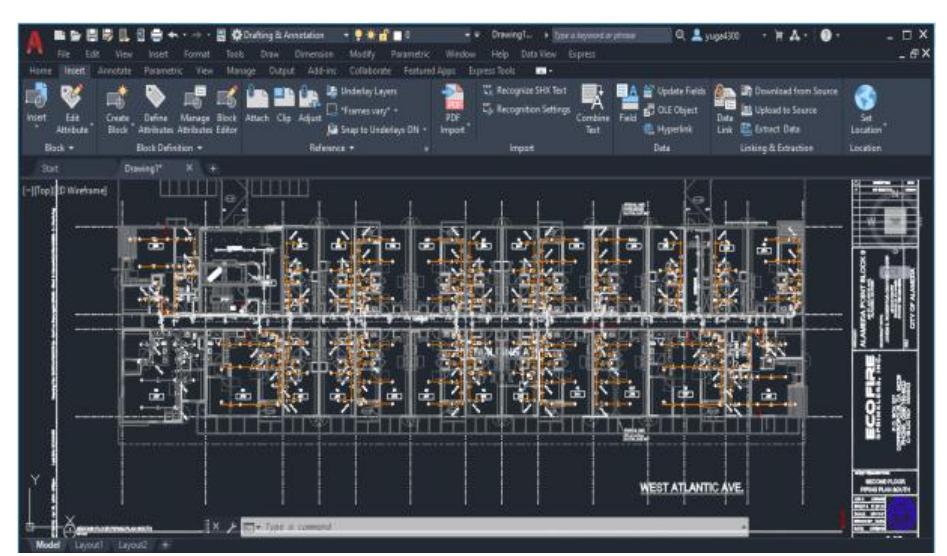The height and width of the screenshot is (556, 947).
Task: Click the search magnifier icon in title bar
Action: pos(680,35)
